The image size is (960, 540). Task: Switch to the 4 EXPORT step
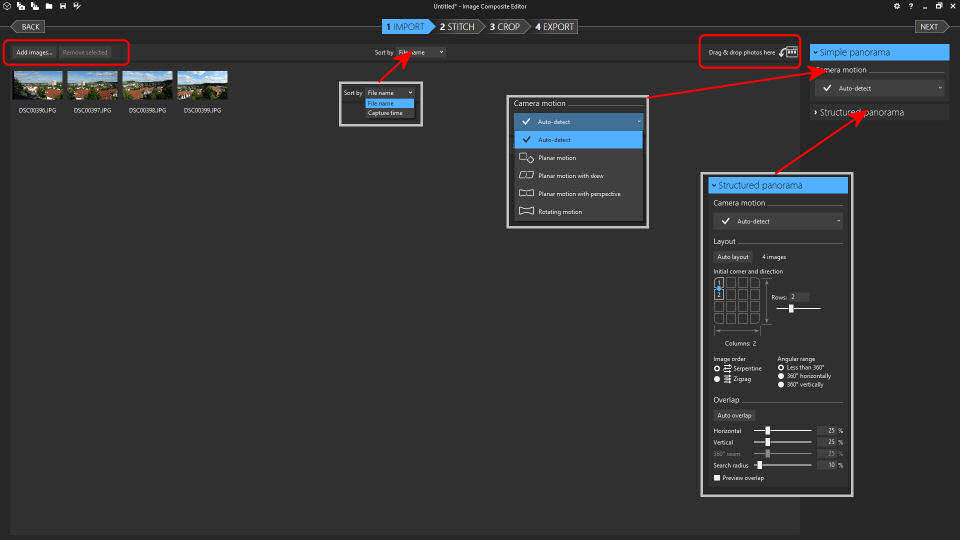pyautogui.click(x=554, y=27)
